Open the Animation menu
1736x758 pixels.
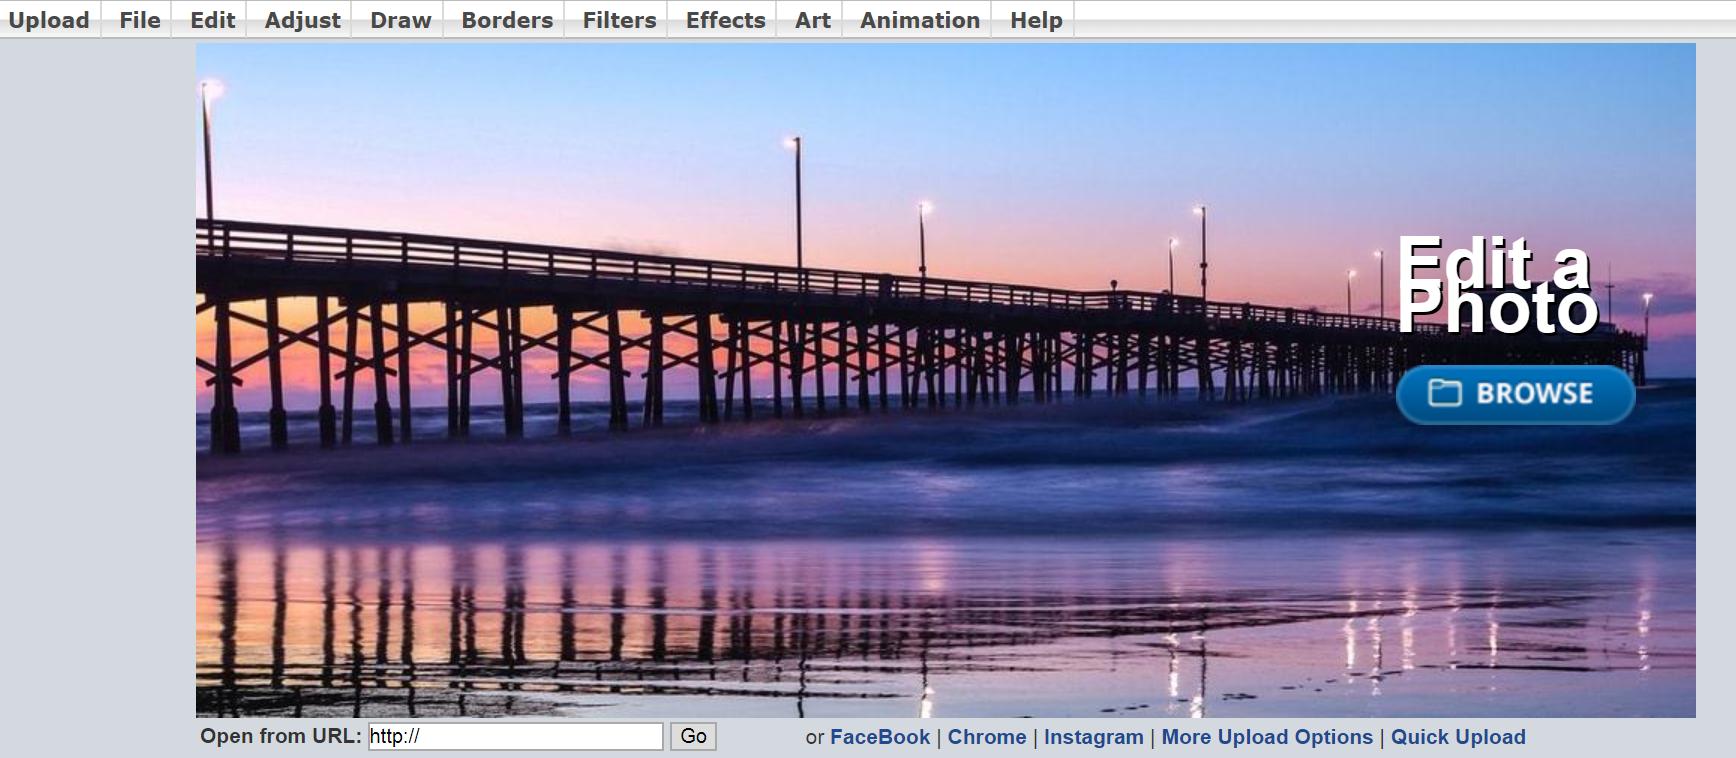tap(920, 20)
